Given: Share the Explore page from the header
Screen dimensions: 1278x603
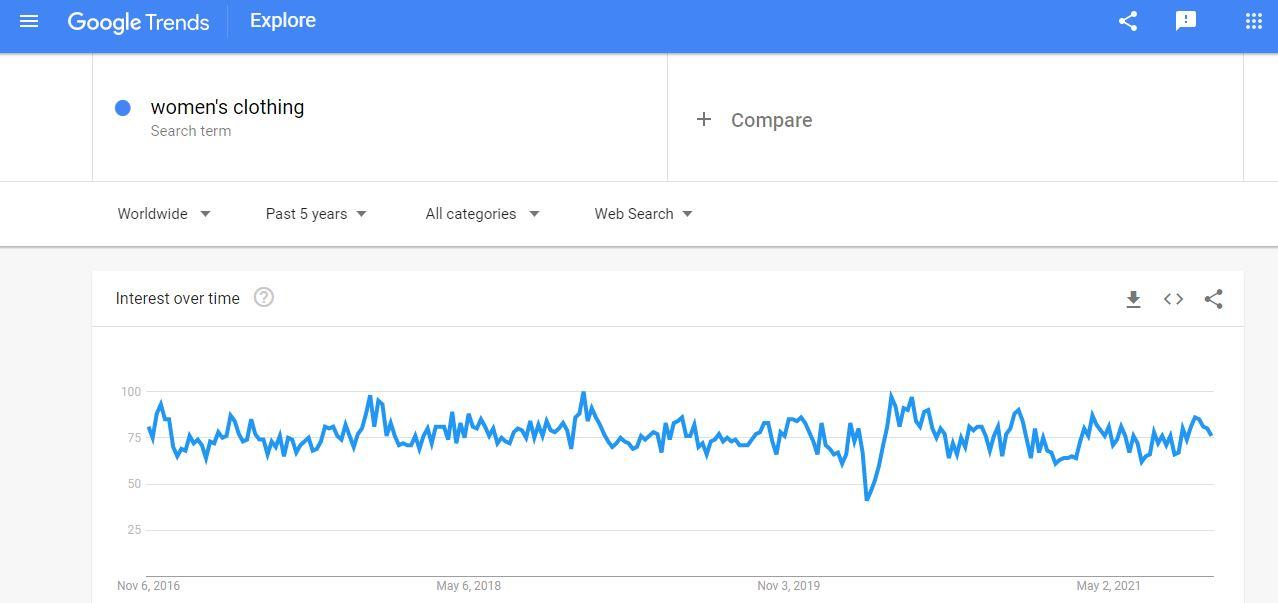Looking at the screenshot, I should 1128,21.
